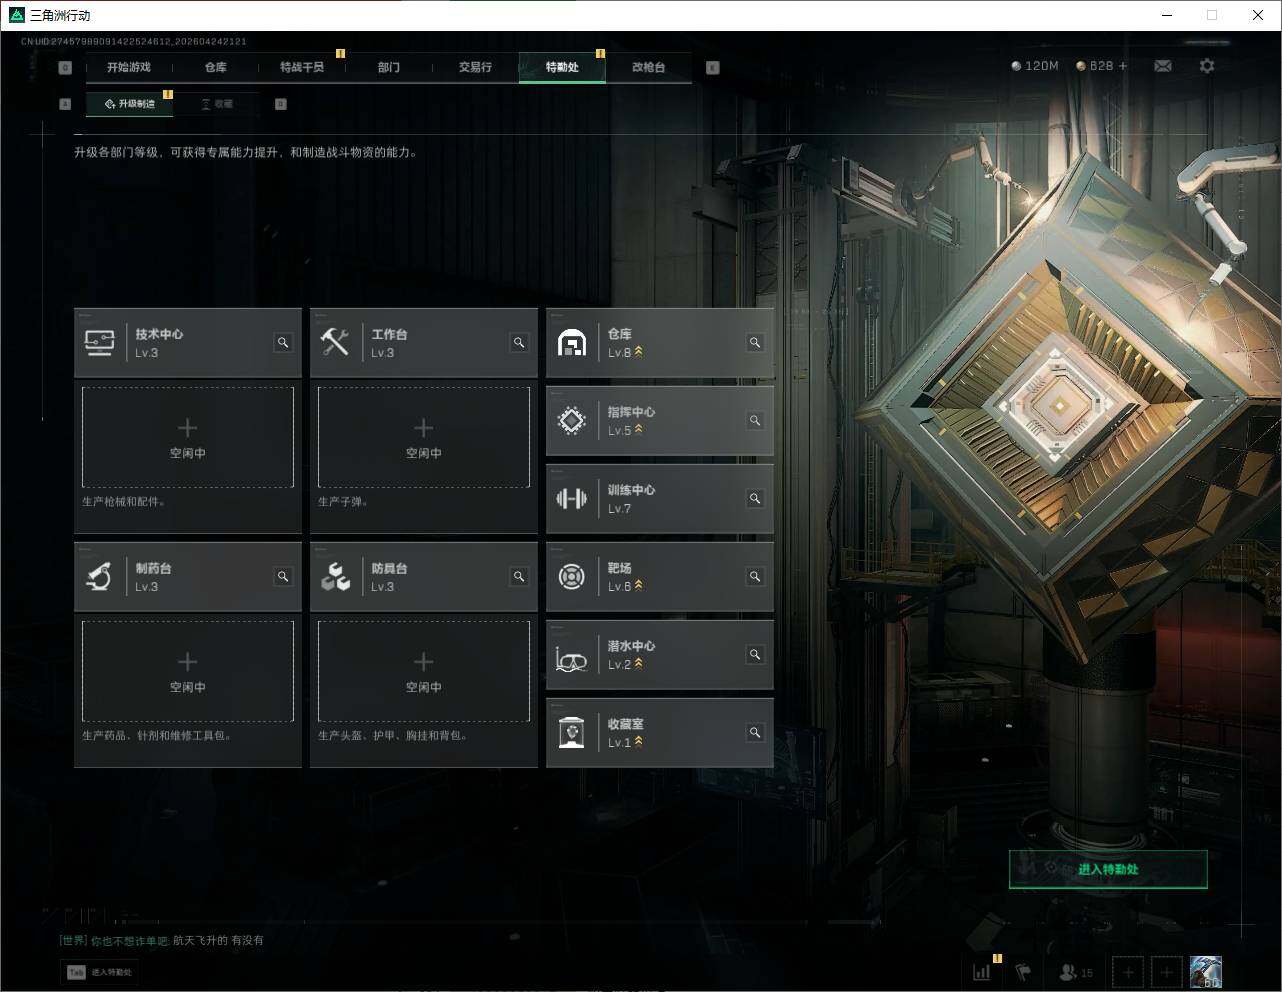The image size is (1282, 992).
Task: Open the mail envelope icon
Action: tap(1163, 66)
